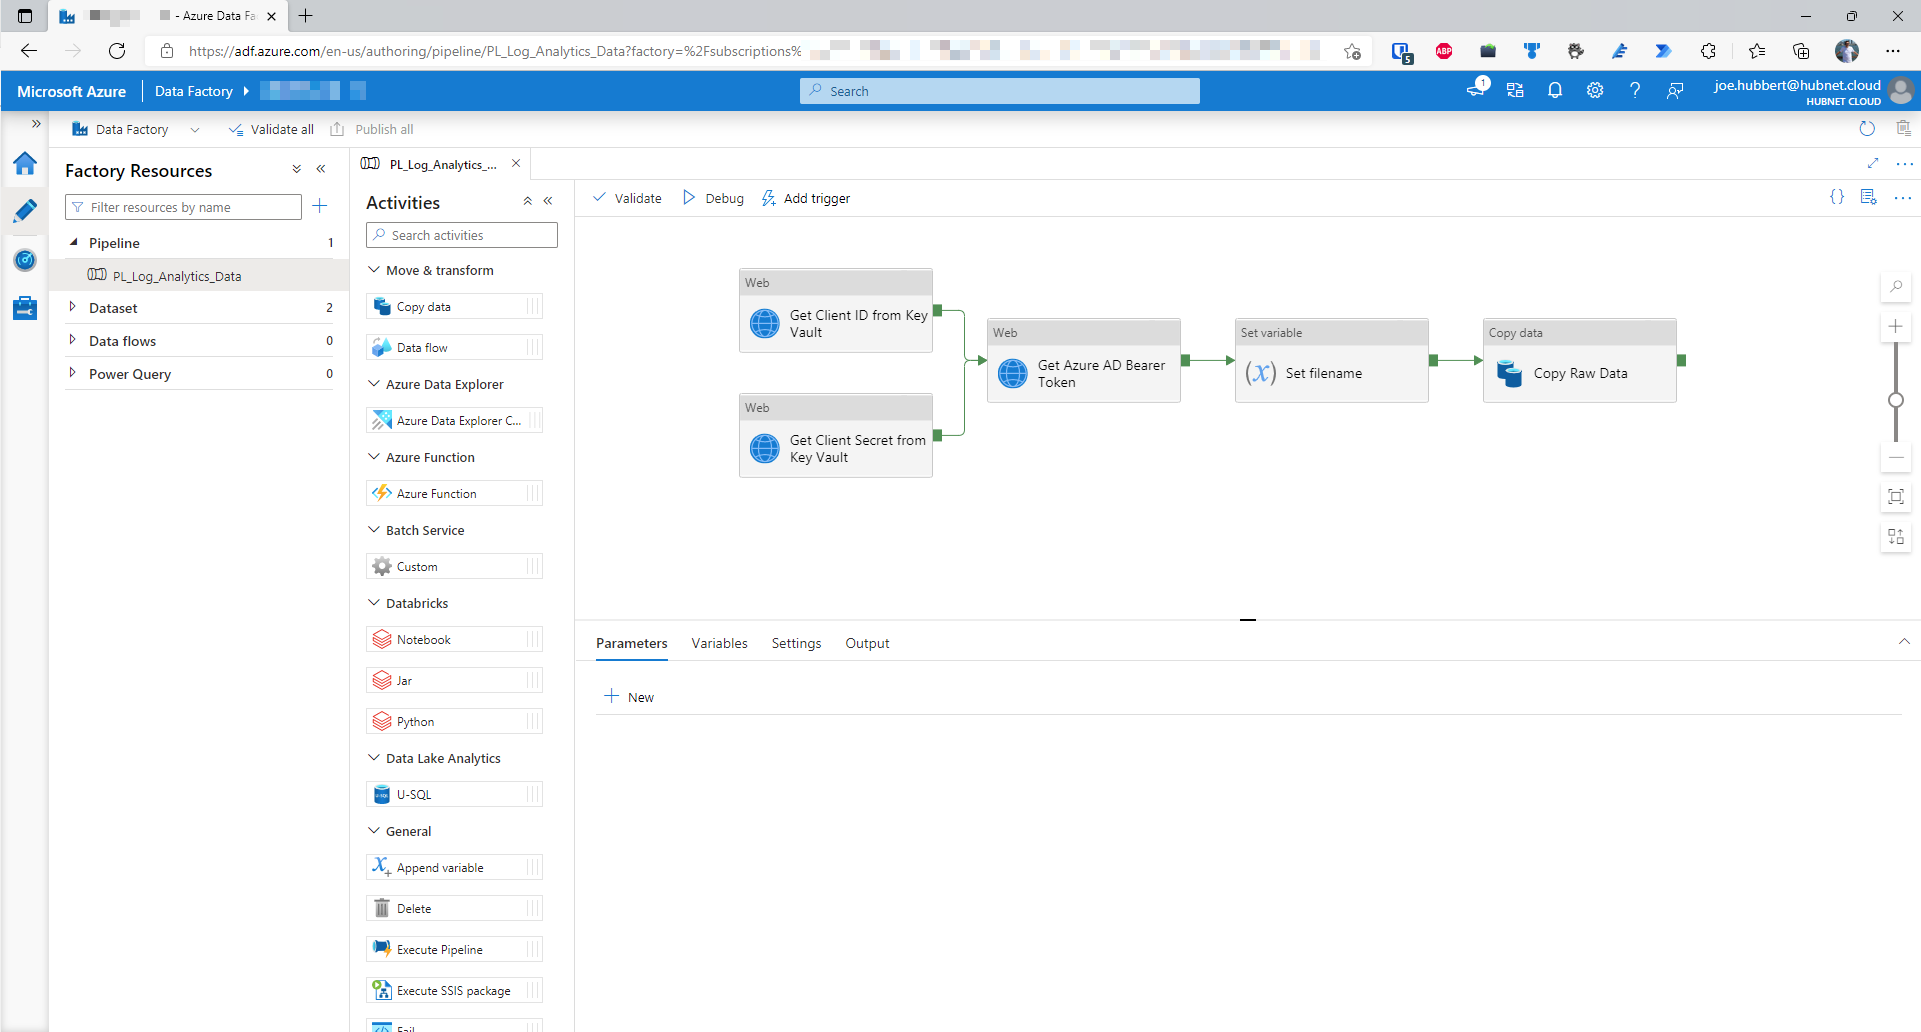The height and width of the screenshot is (1032, 1921).
Task: Switch to the Variables tab
Action: [718, 643]
